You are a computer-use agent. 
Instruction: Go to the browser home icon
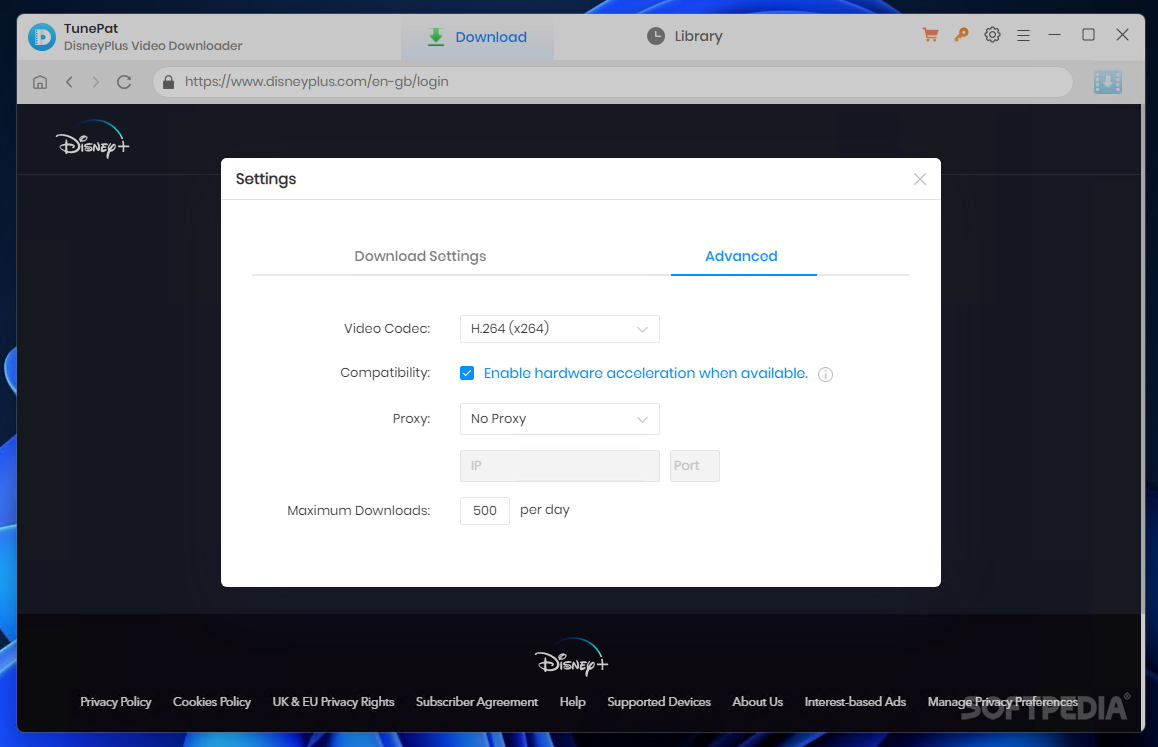[40, 82]
